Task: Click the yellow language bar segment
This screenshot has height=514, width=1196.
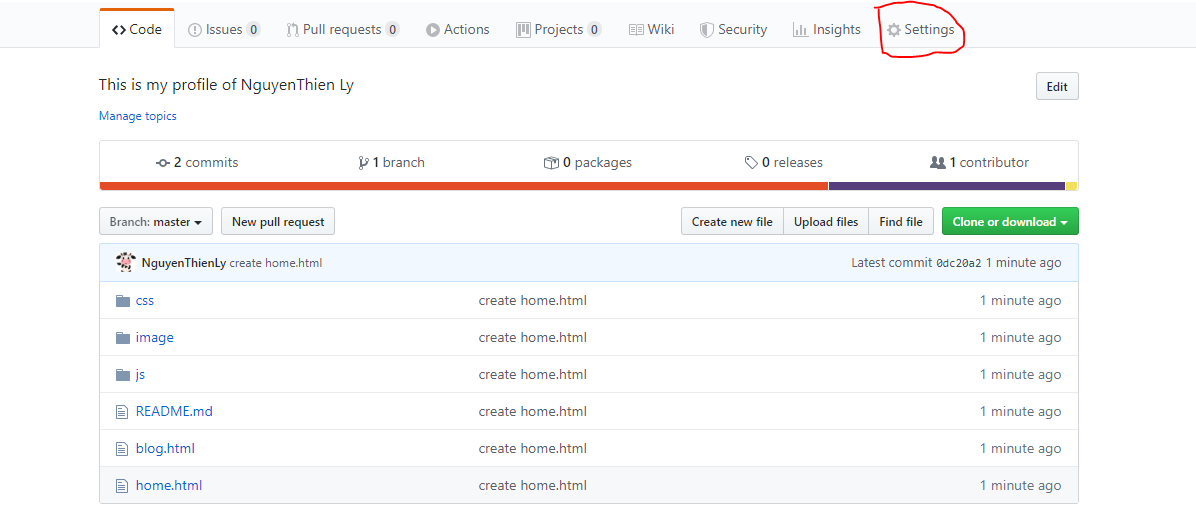Action: (x=1072, y=186)
